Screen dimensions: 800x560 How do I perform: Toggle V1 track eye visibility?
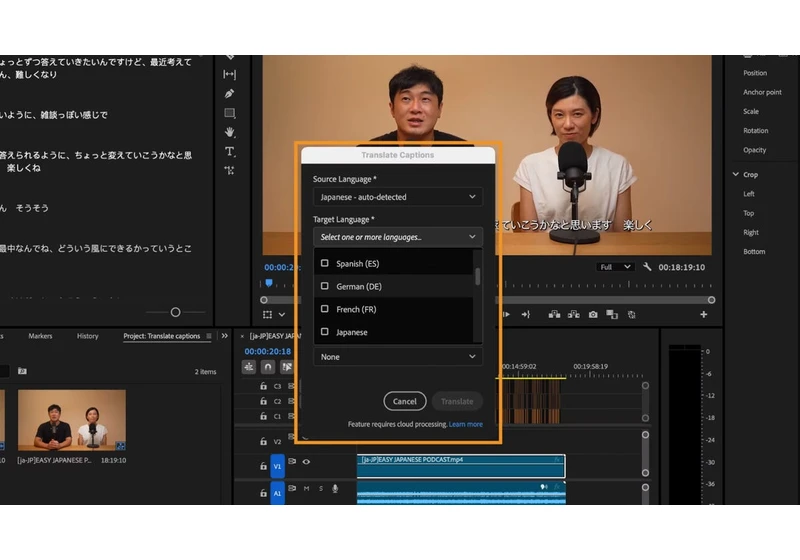pos(306,462)
